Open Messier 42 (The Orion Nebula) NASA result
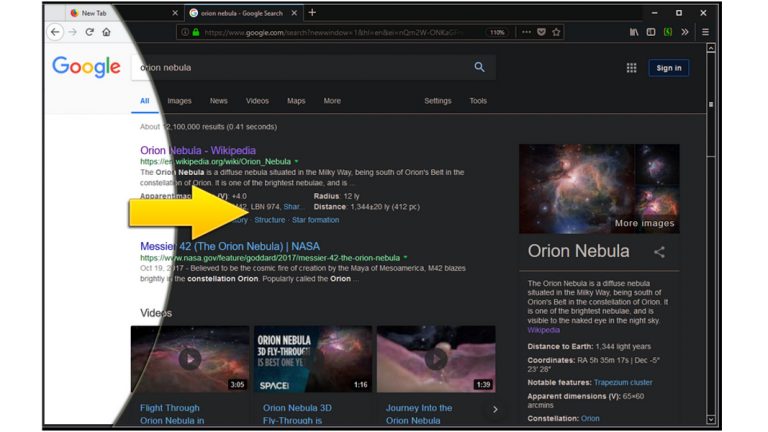768x432 pixels. point(230,246)
